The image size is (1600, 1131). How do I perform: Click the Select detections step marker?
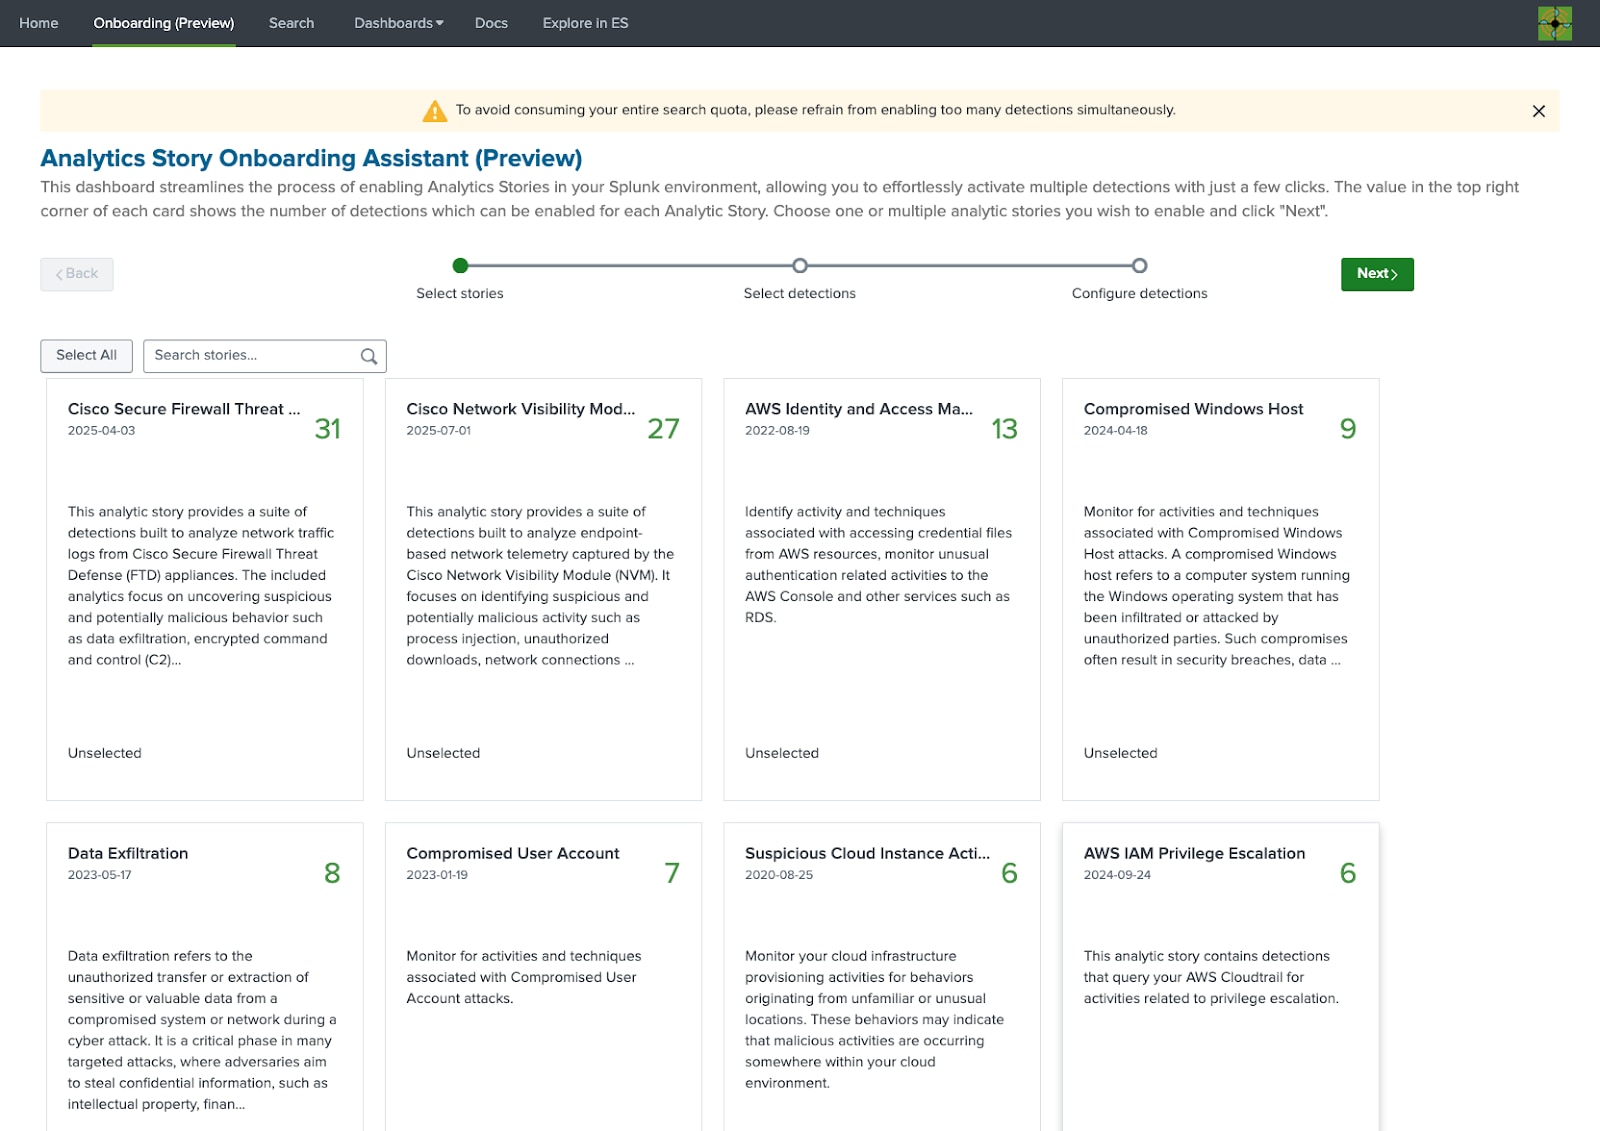coord(800,266)
